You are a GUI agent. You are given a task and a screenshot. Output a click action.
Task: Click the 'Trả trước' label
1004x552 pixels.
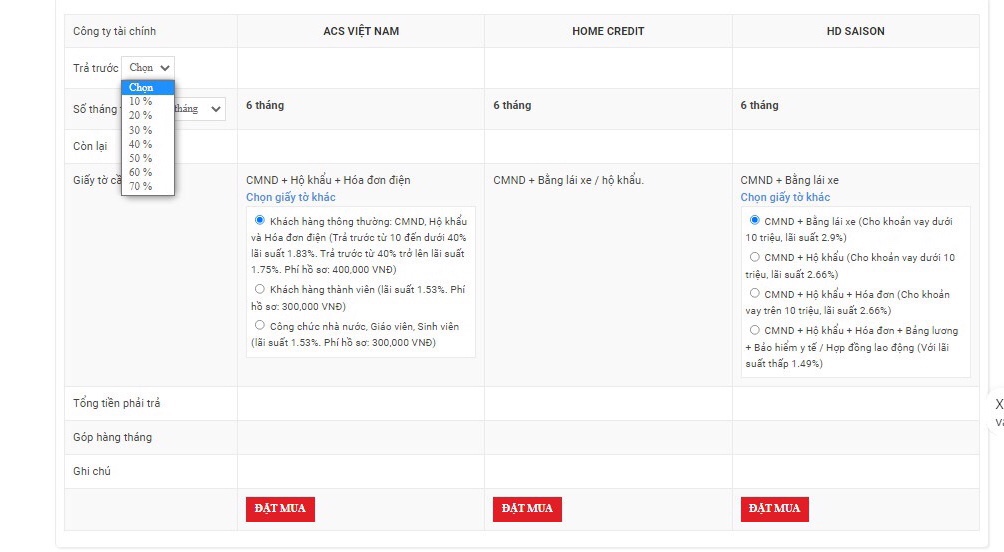[x=95, y=68]
